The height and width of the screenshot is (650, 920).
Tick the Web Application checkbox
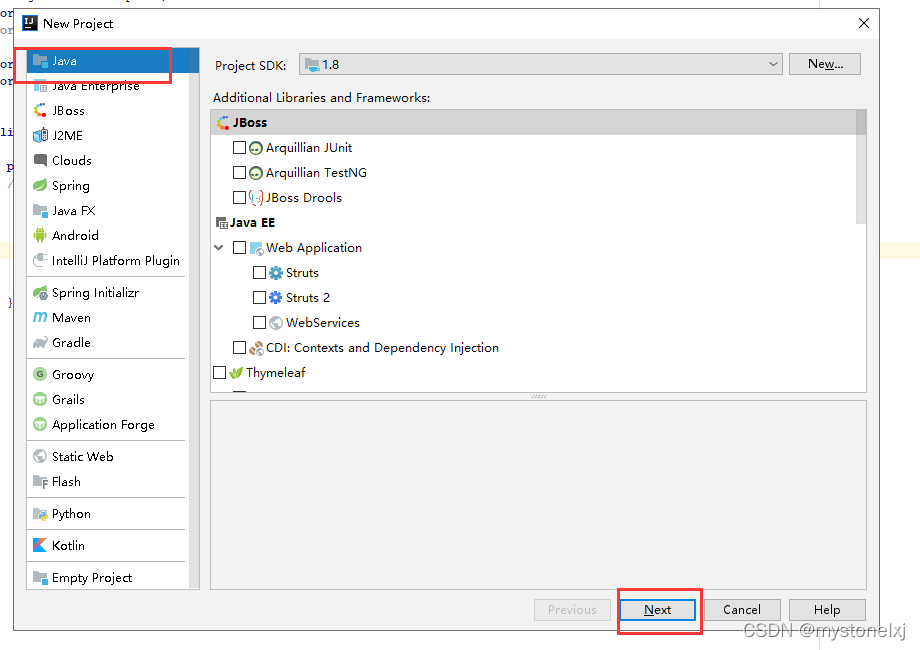coord(239,248)
